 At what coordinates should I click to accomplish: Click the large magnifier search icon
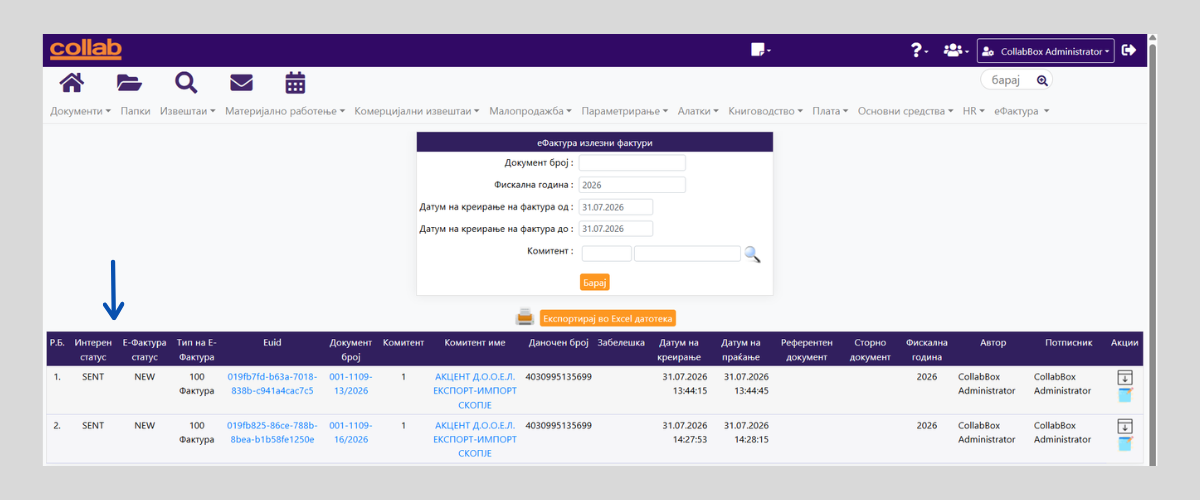(186, 82)
